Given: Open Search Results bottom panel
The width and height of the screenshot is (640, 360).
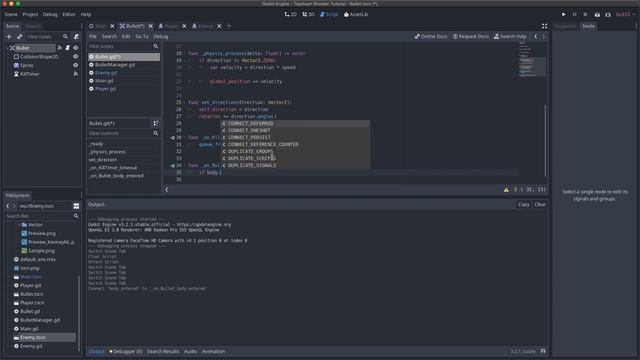Looking at the screenshot, I should [x=163, y=351].
